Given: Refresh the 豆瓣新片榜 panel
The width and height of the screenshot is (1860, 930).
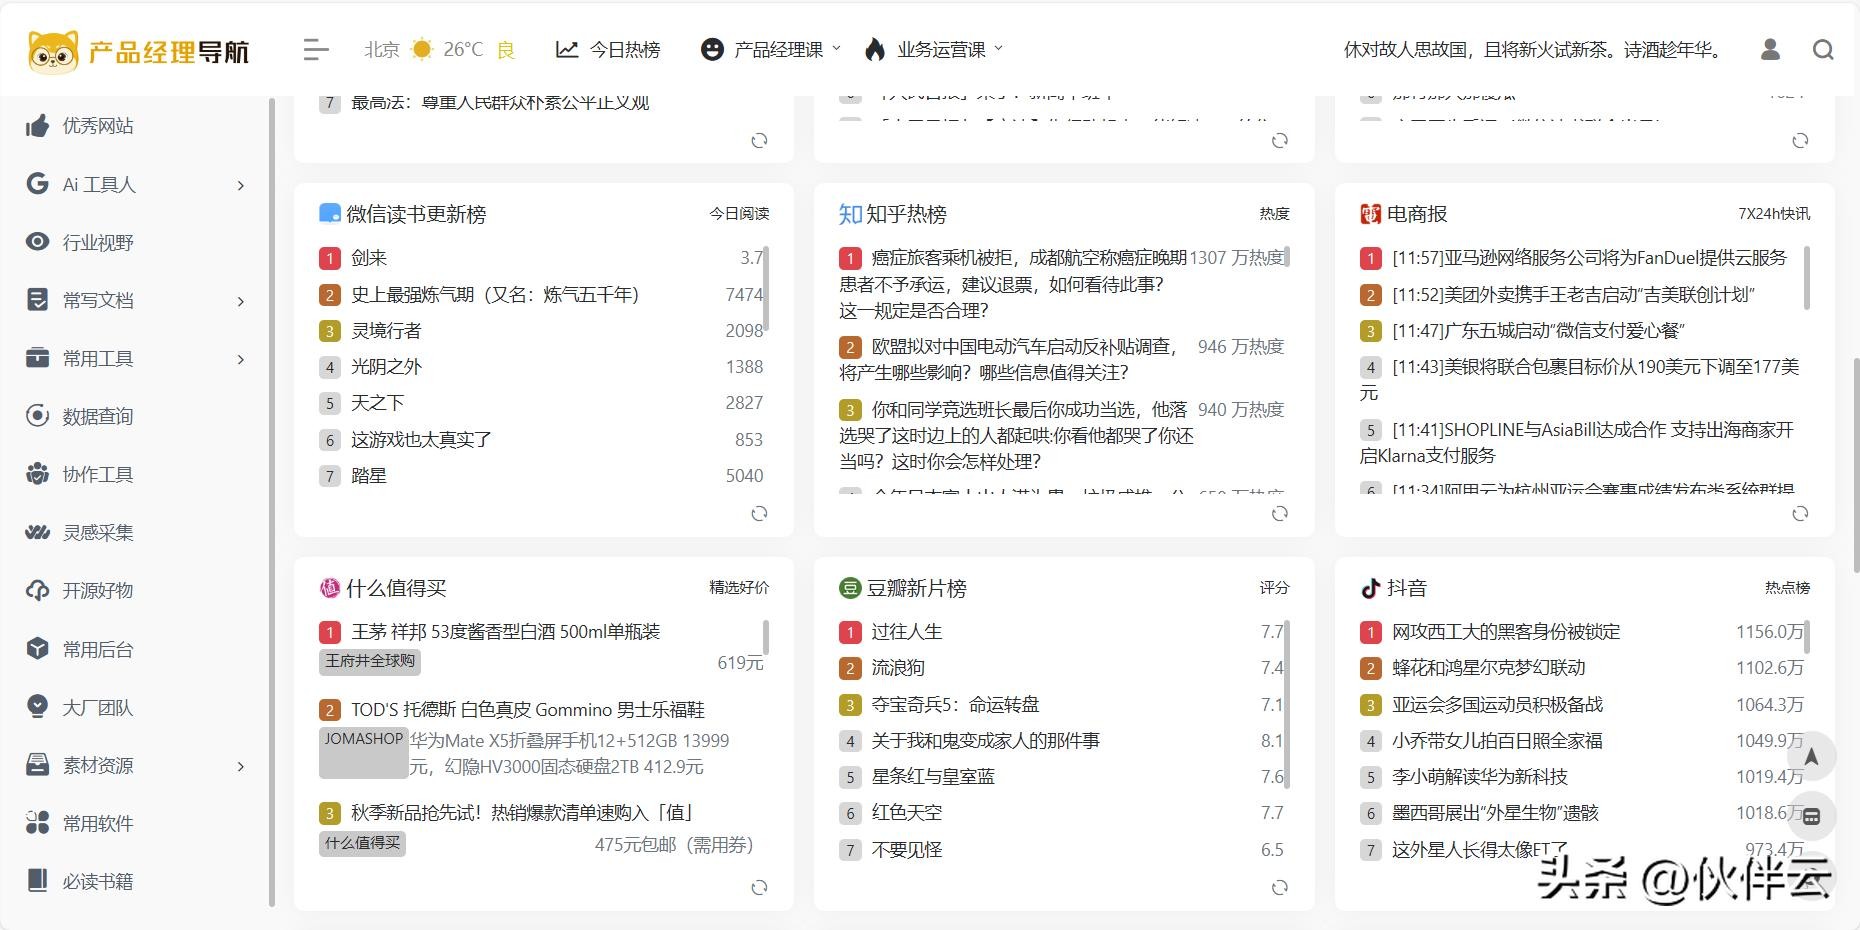Looking at the screenshot, I should click(1279, 887).
